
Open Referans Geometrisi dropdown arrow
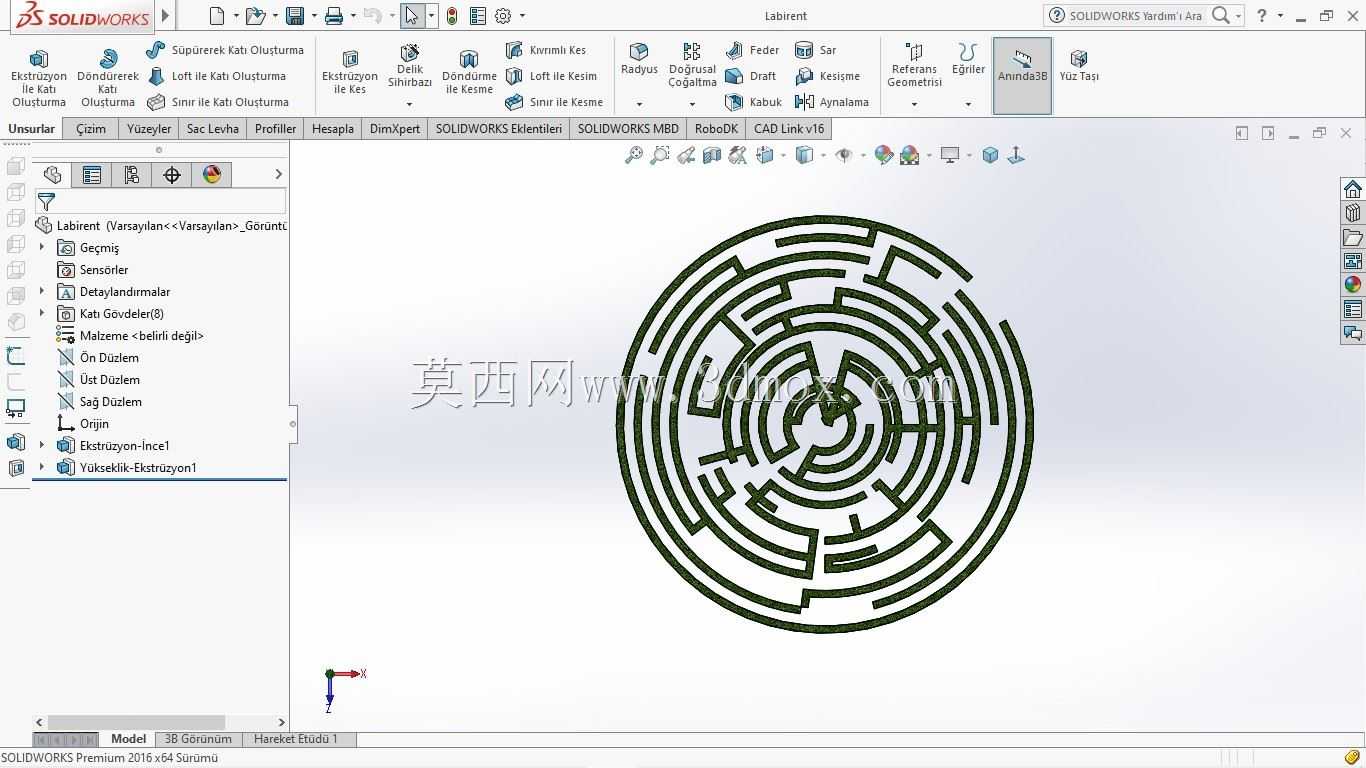914,104
